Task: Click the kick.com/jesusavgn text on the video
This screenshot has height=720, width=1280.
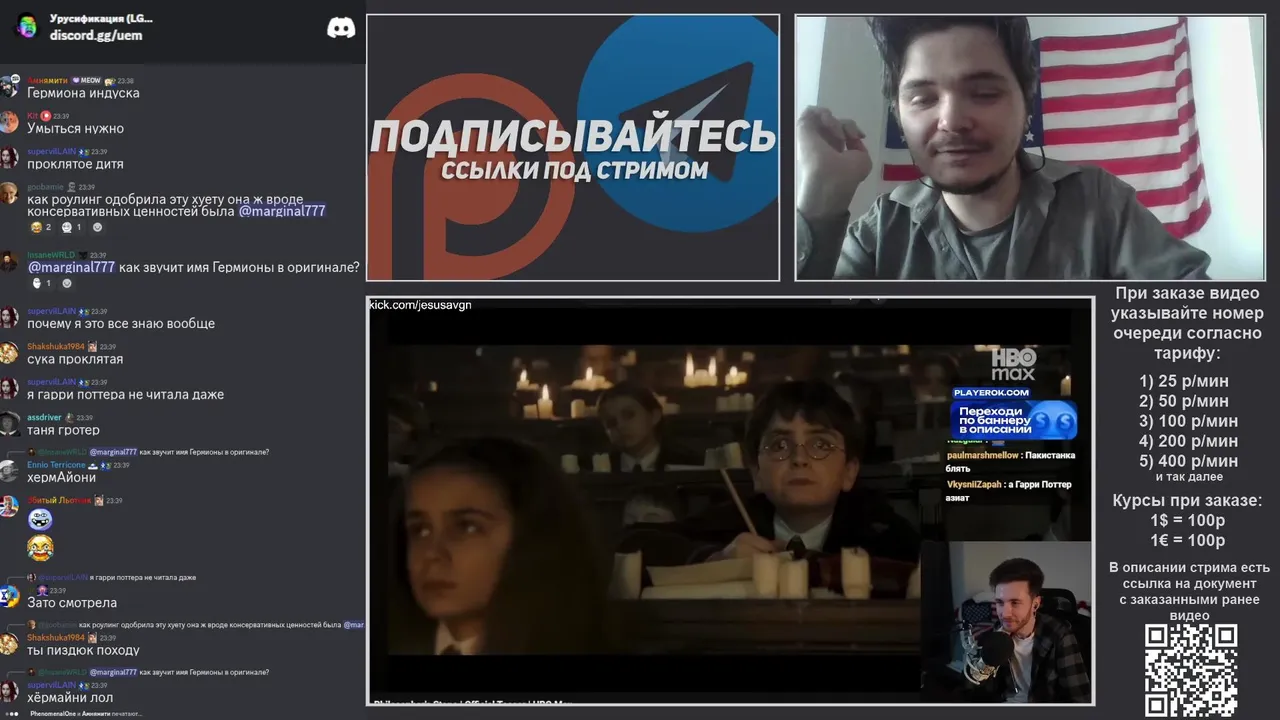Action: click(x=420, y=305)
